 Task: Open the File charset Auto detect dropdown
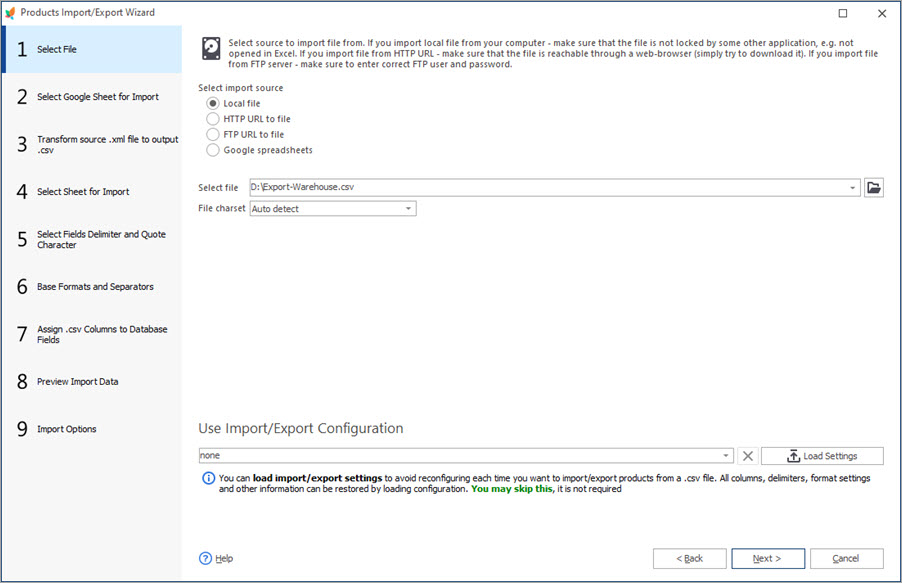[408, 209]
